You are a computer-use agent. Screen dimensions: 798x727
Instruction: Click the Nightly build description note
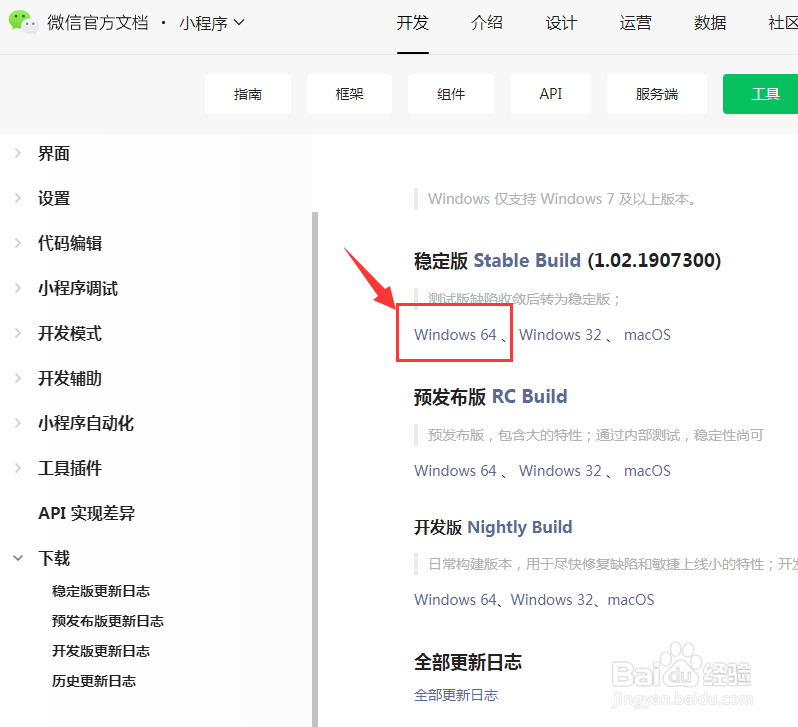613,564
